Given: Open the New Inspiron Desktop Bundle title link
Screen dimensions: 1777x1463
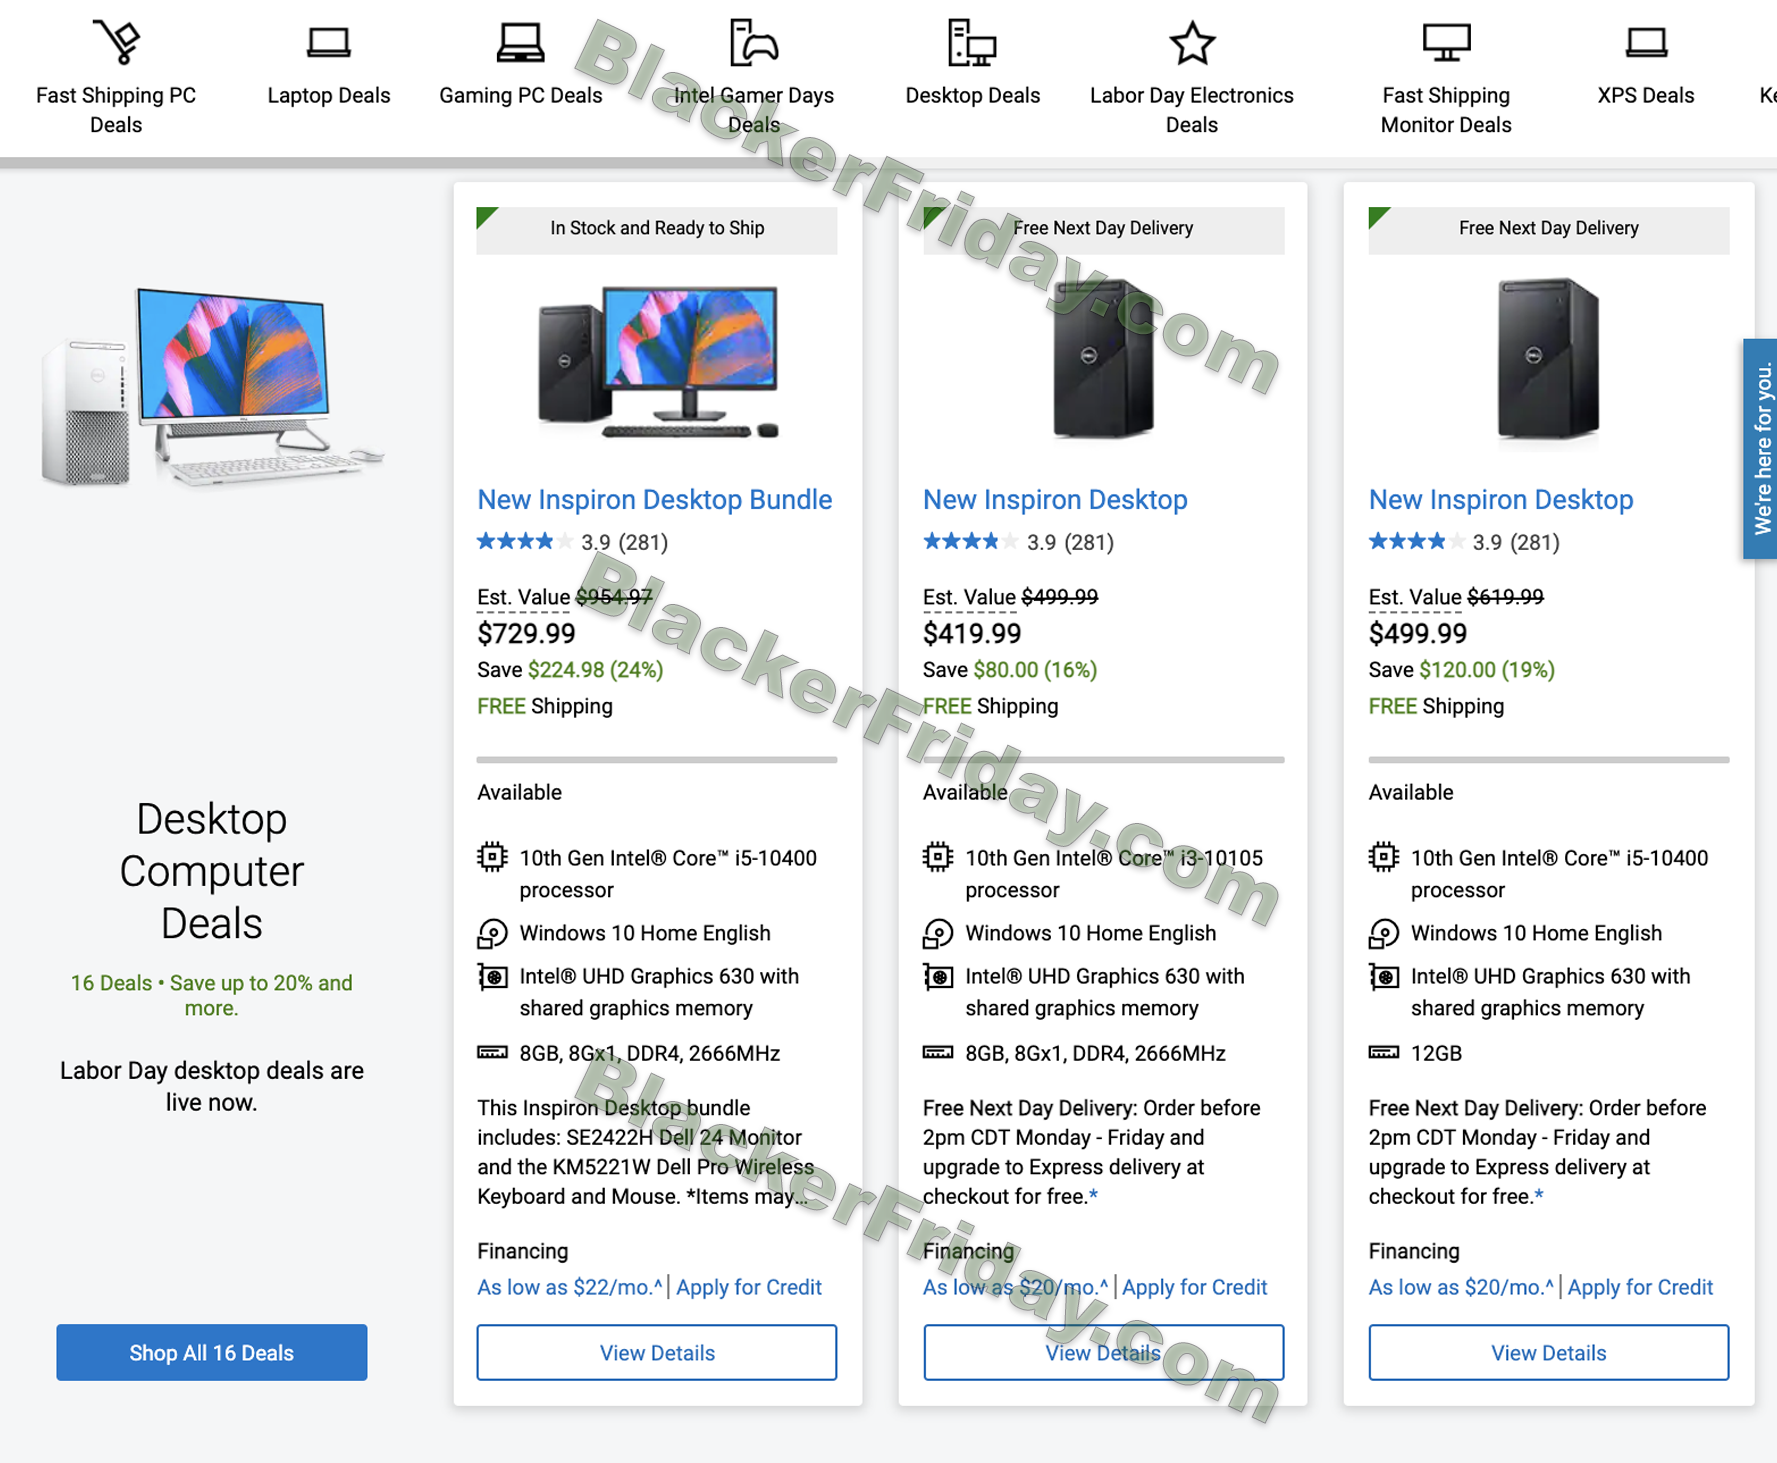Looking at the screenshot, I should [x=654, y=499].
